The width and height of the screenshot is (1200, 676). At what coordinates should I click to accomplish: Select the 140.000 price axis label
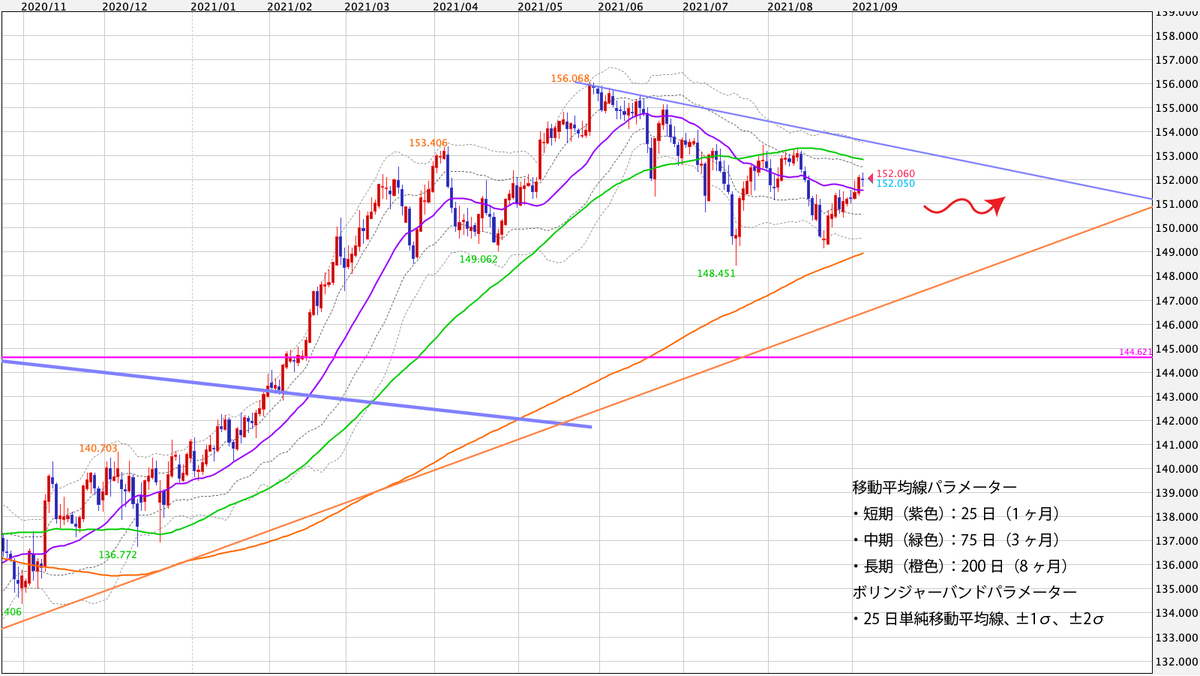(x=1176, y=469)
